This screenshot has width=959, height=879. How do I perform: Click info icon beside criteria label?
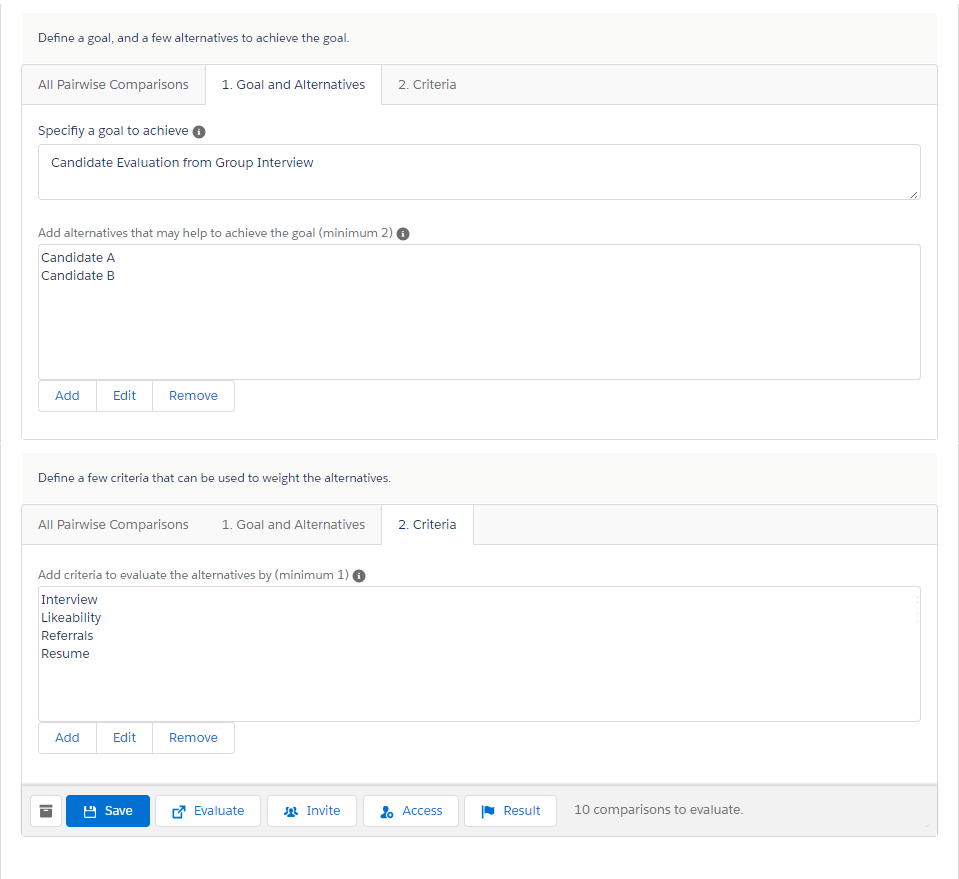359,576
